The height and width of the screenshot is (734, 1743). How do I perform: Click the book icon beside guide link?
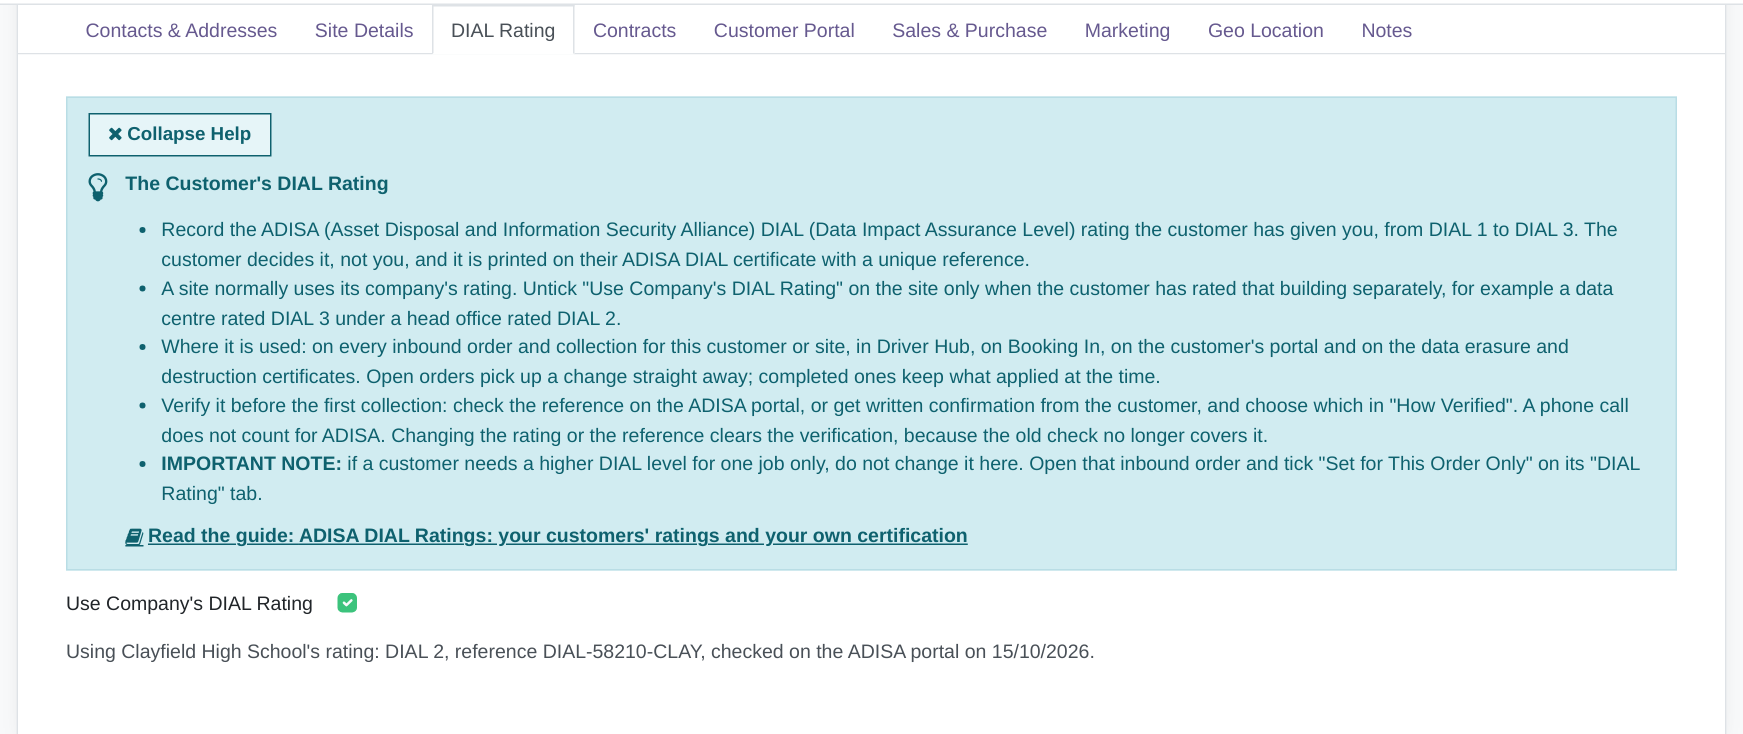point(134,537)
